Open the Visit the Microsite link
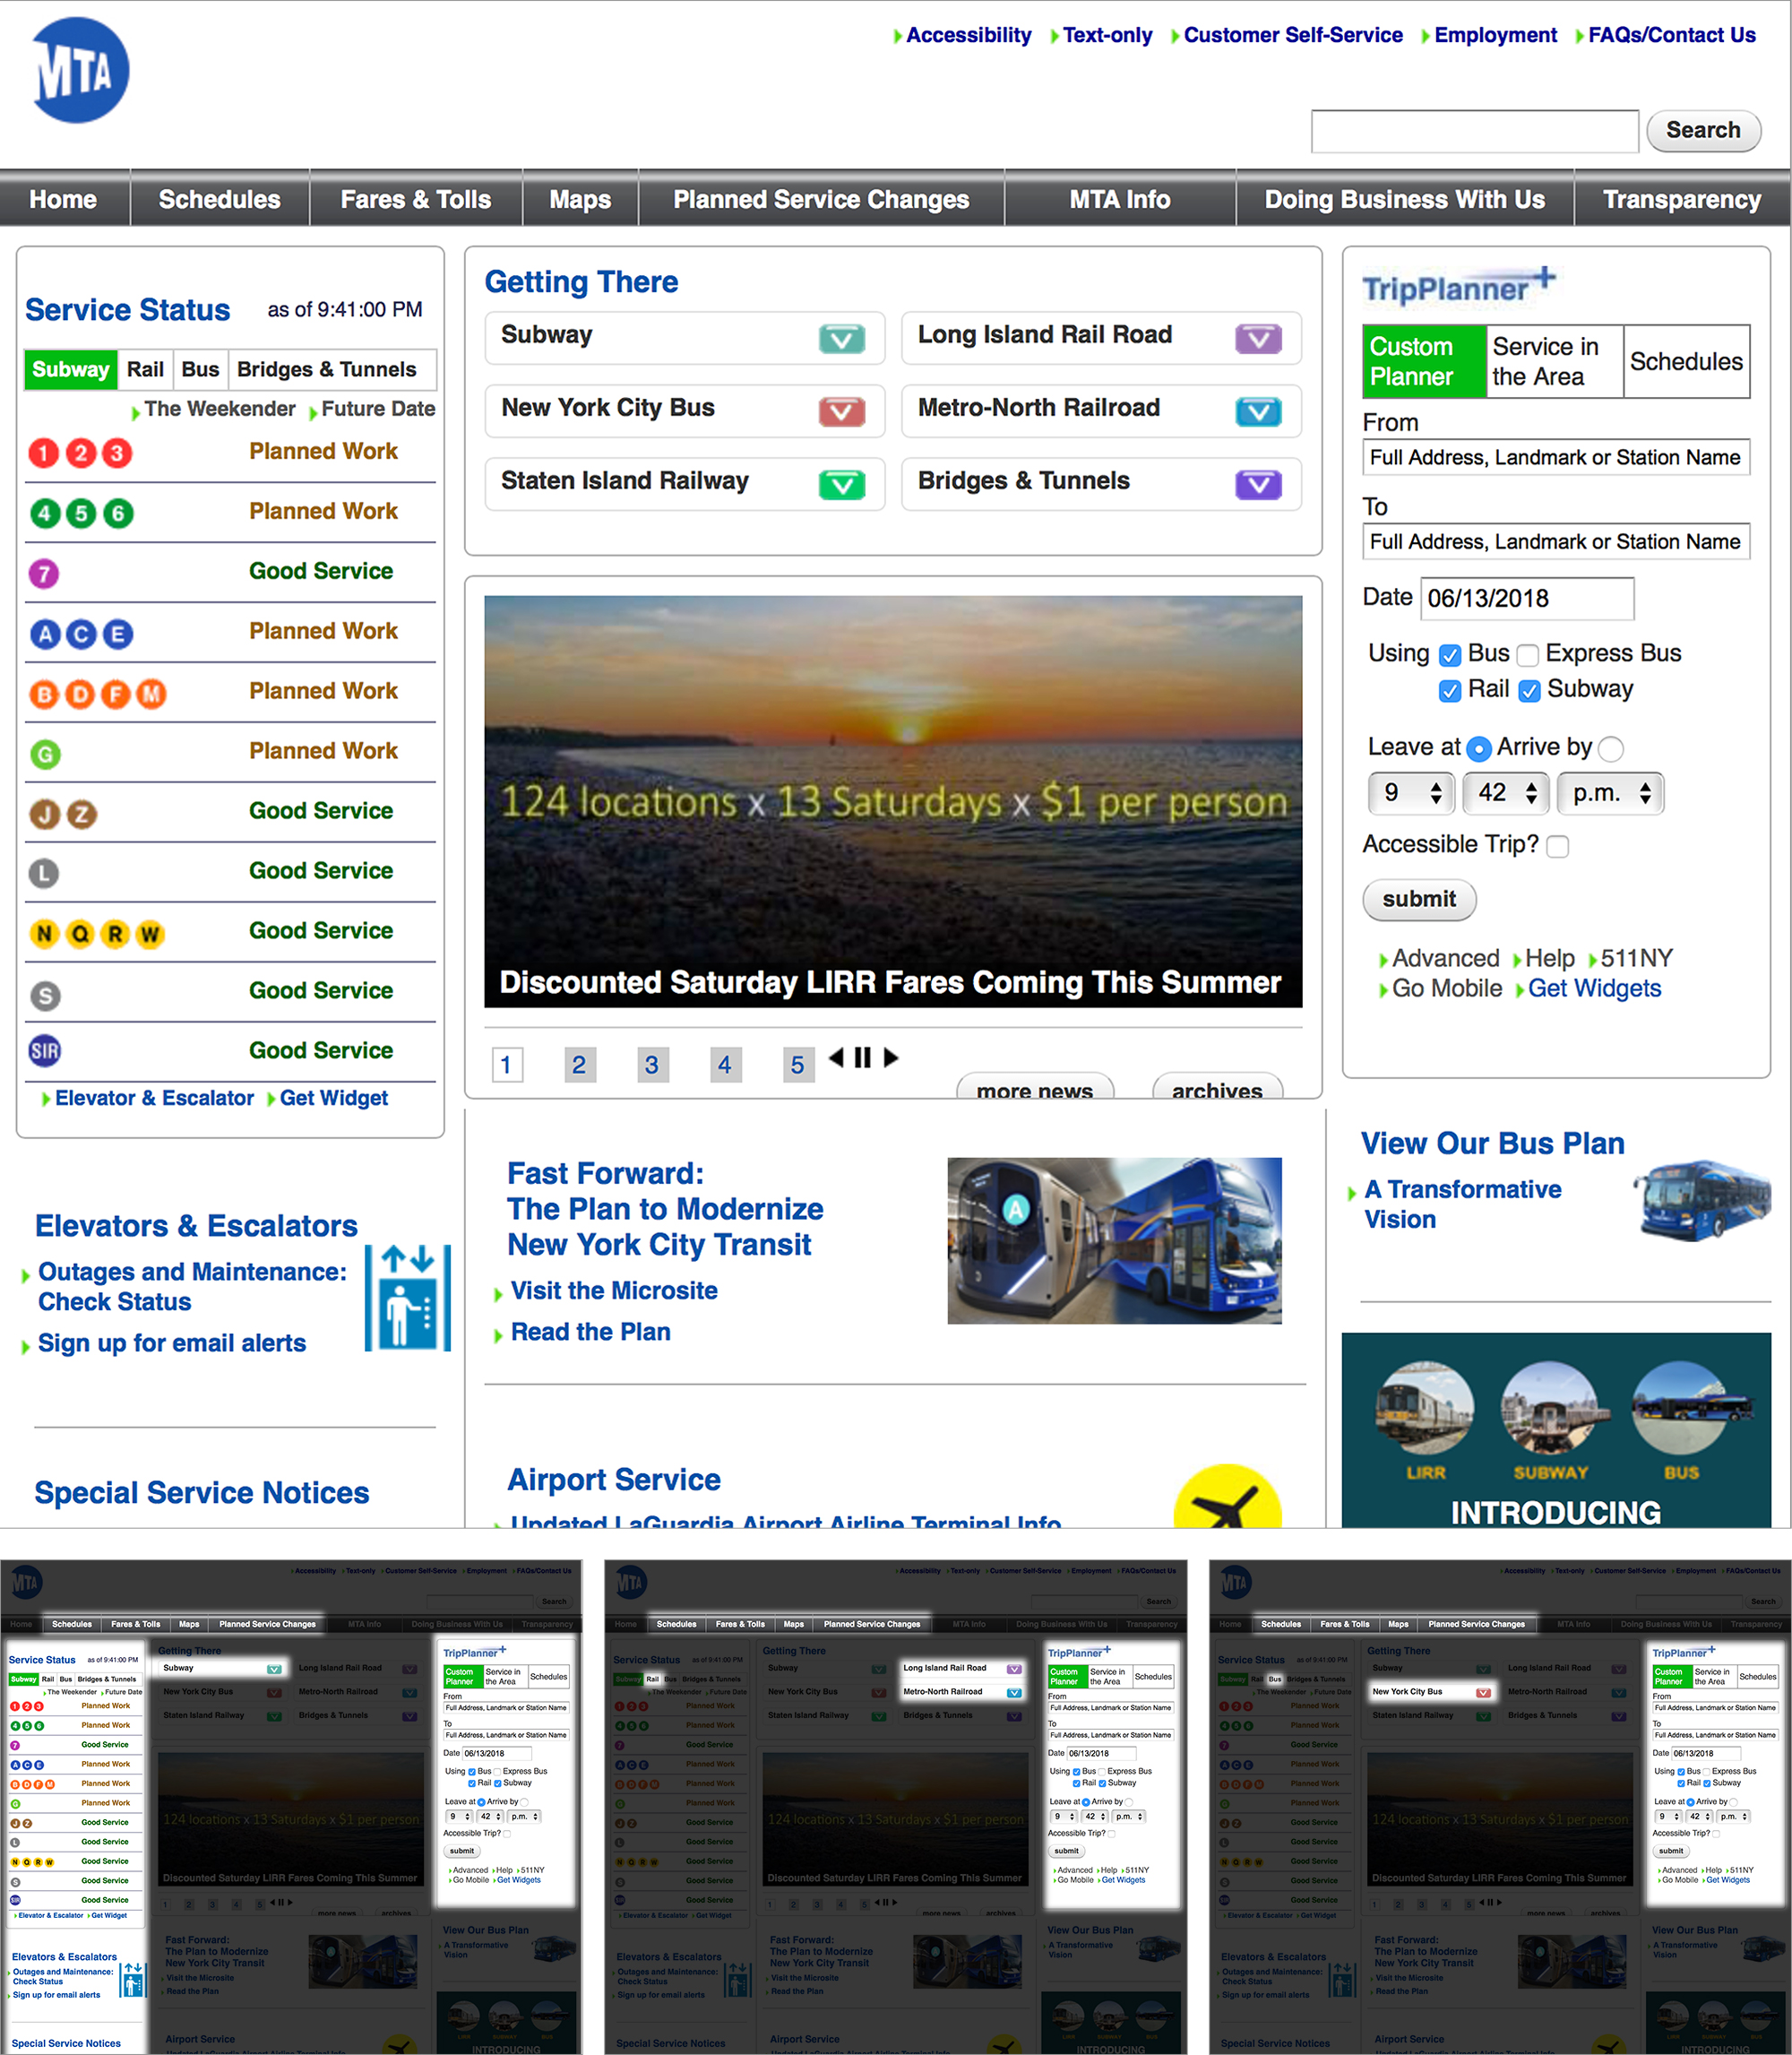 pyautogui.click(x=614, y=1290)
